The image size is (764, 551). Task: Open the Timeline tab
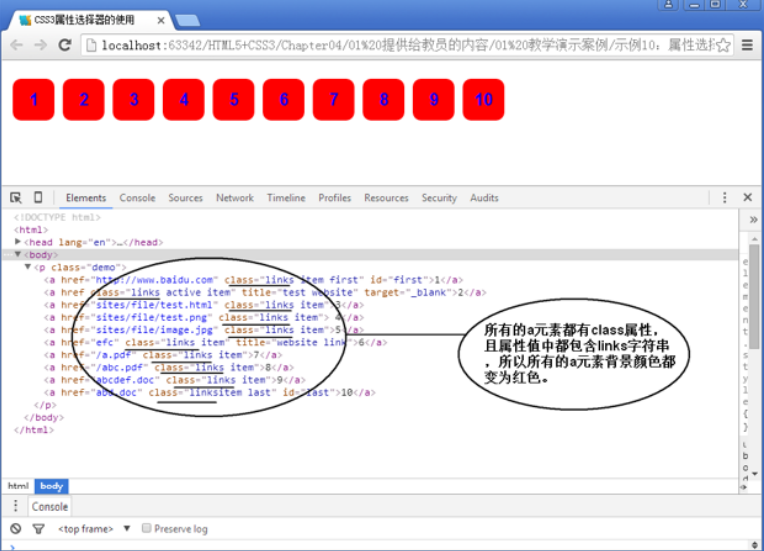[286, 198]
